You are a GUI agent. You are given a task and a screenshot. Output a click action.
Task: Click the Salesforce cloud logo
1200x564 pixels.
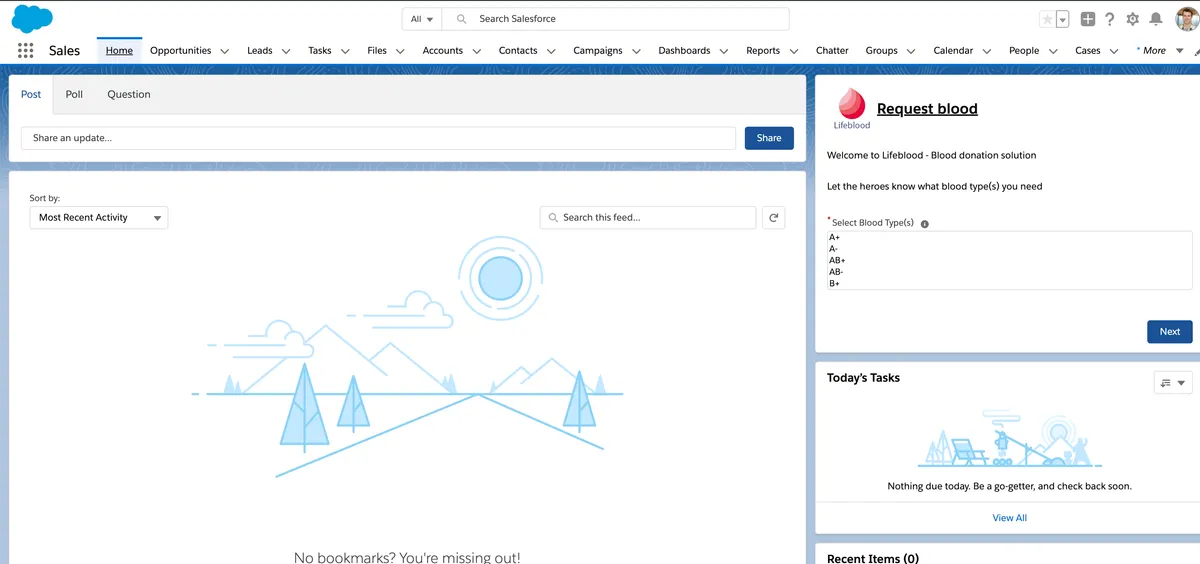click(x=32, y=19)
